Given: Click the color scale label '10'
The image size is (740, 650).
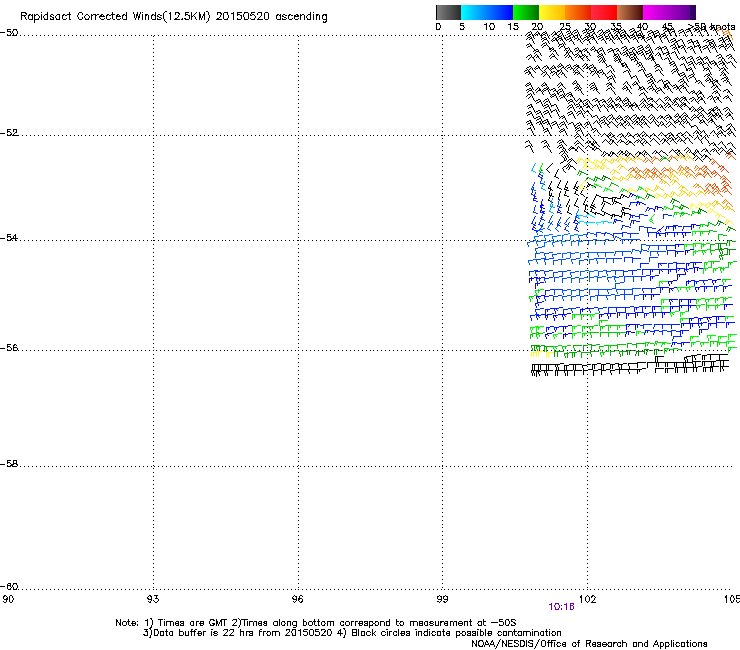Looking at the screenshot, I should [x=489, y=26].
